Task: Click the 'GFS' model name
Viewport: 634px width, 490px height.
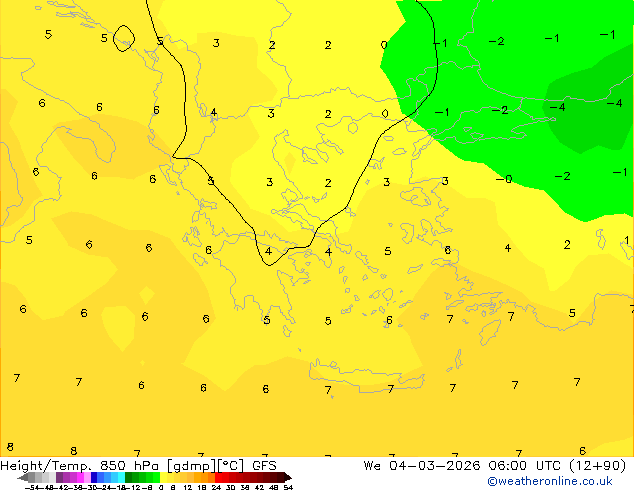Action: [x=264, y=466]
